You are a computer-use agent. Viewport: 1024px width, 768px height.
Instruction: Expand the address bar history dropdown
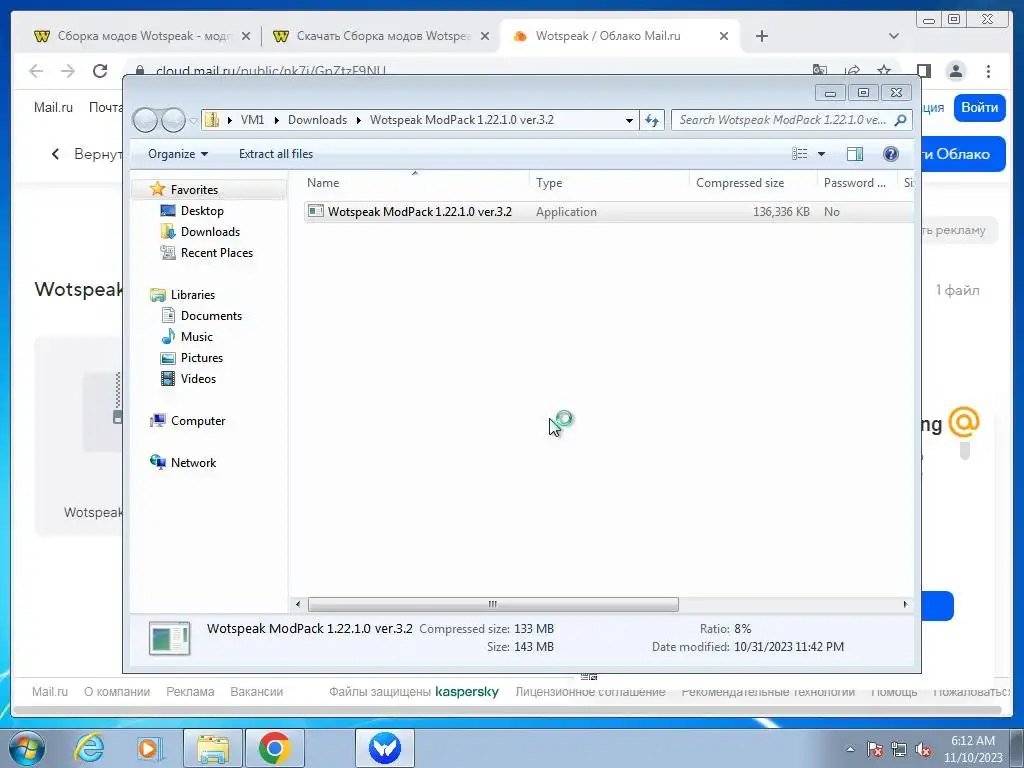[629, 121]
